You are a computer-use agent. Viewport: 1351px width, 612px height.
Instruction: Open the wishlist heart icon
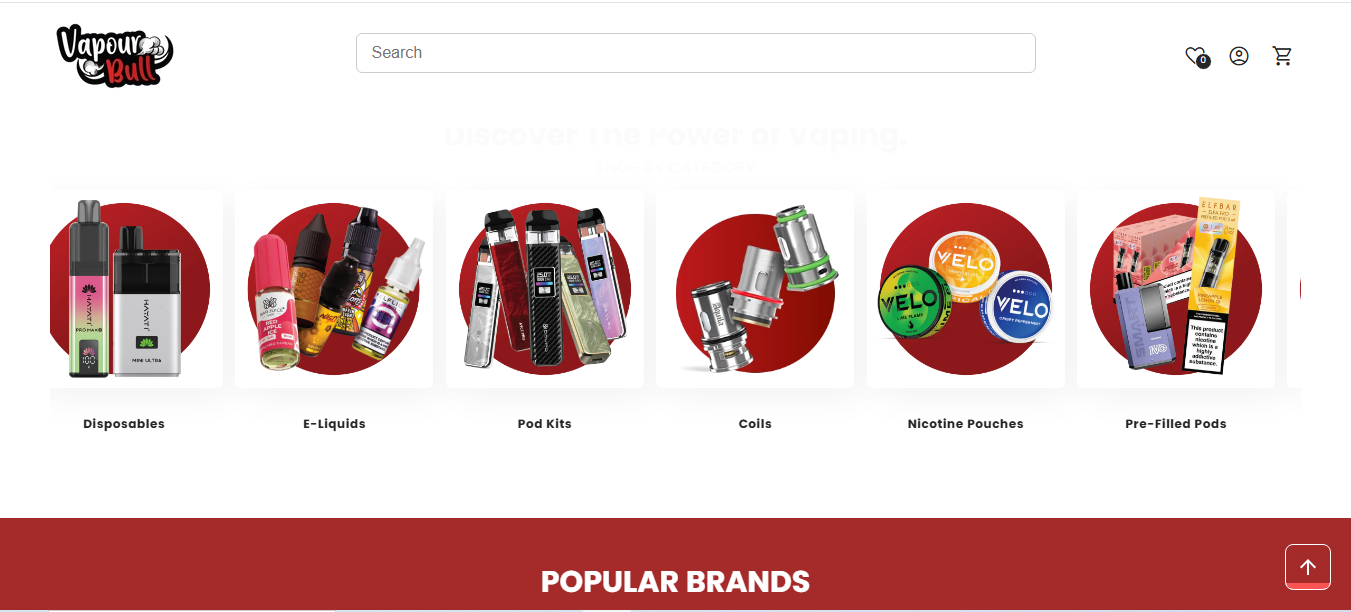pyautogui.click(x=1196, y=56)
